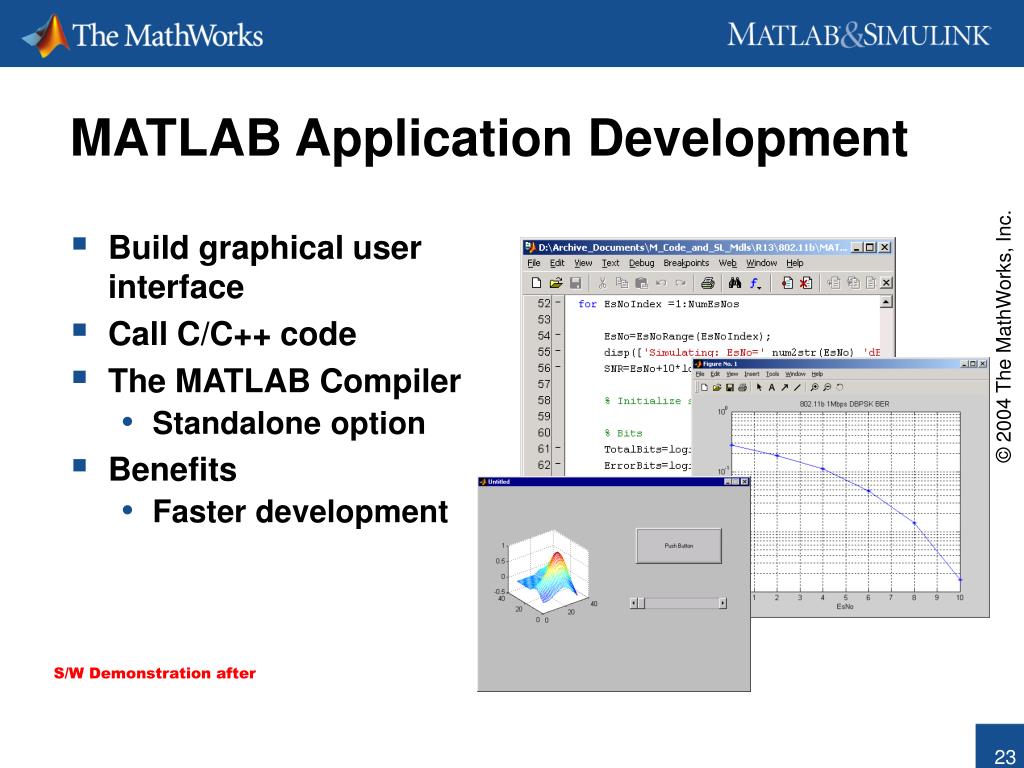Maximize the Figure No. 1 window
Viewport: 1024px width, 768px height.
[x=973, y=364]
